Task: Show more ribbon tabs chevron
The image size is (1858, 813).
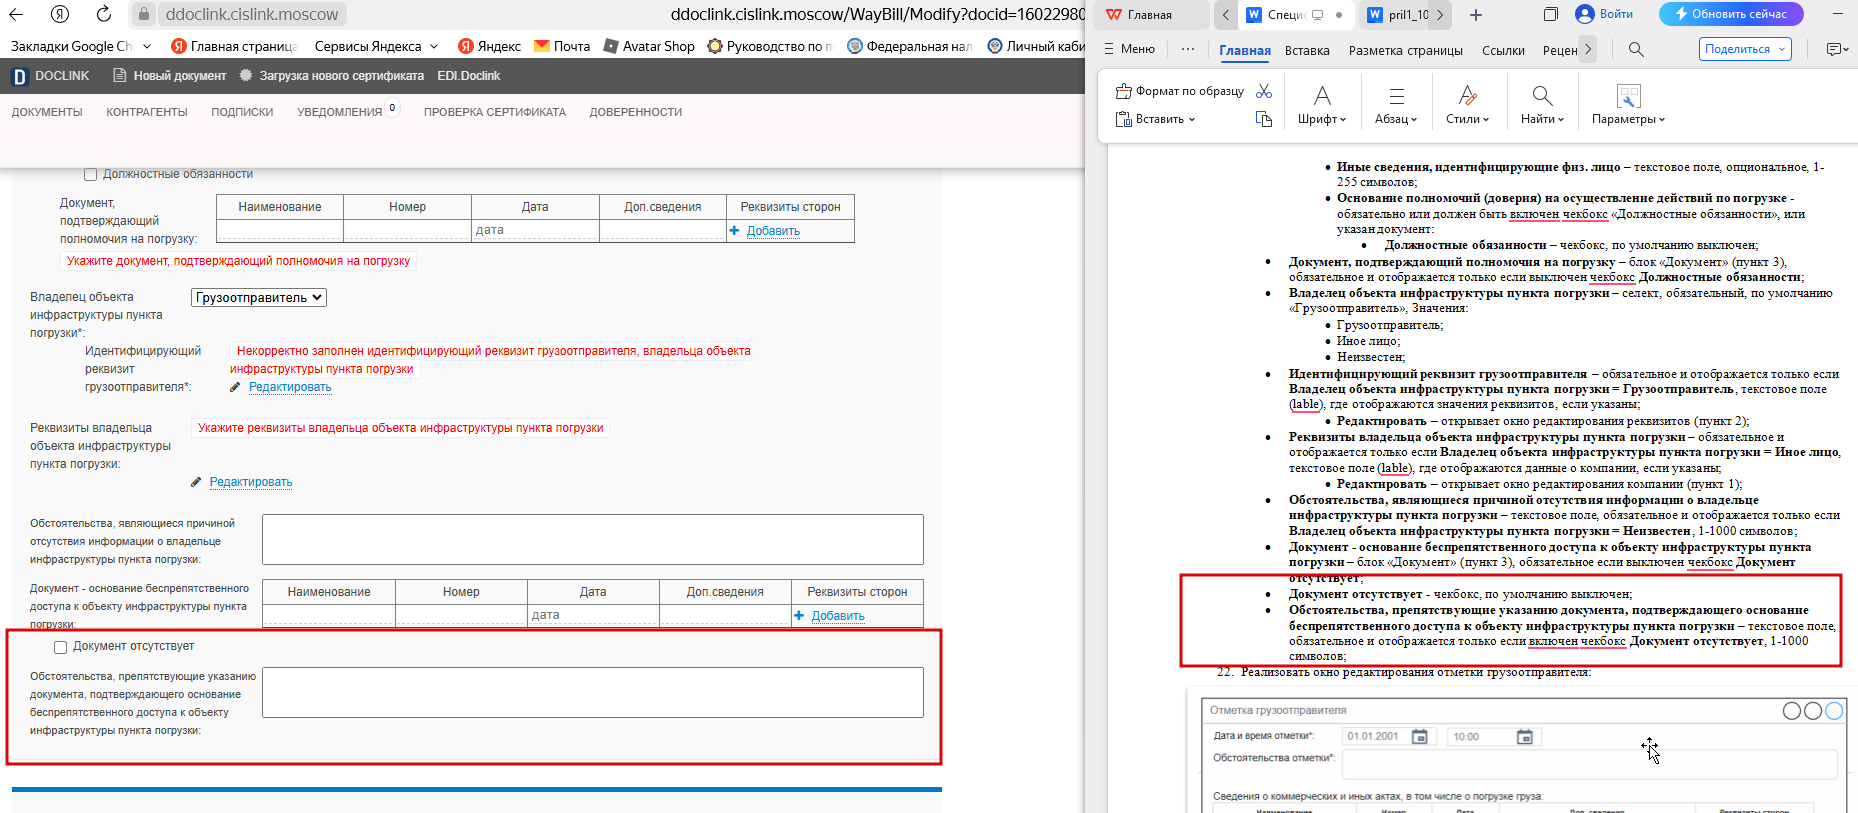Action: (x=1588, y=49)
